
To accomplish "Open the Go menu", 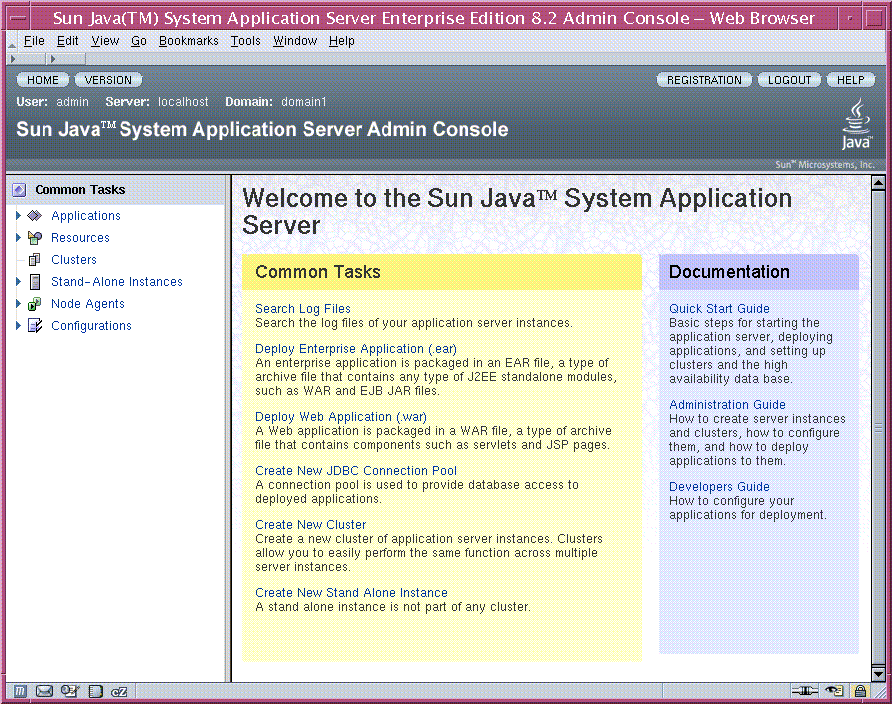I will [139, 41].
